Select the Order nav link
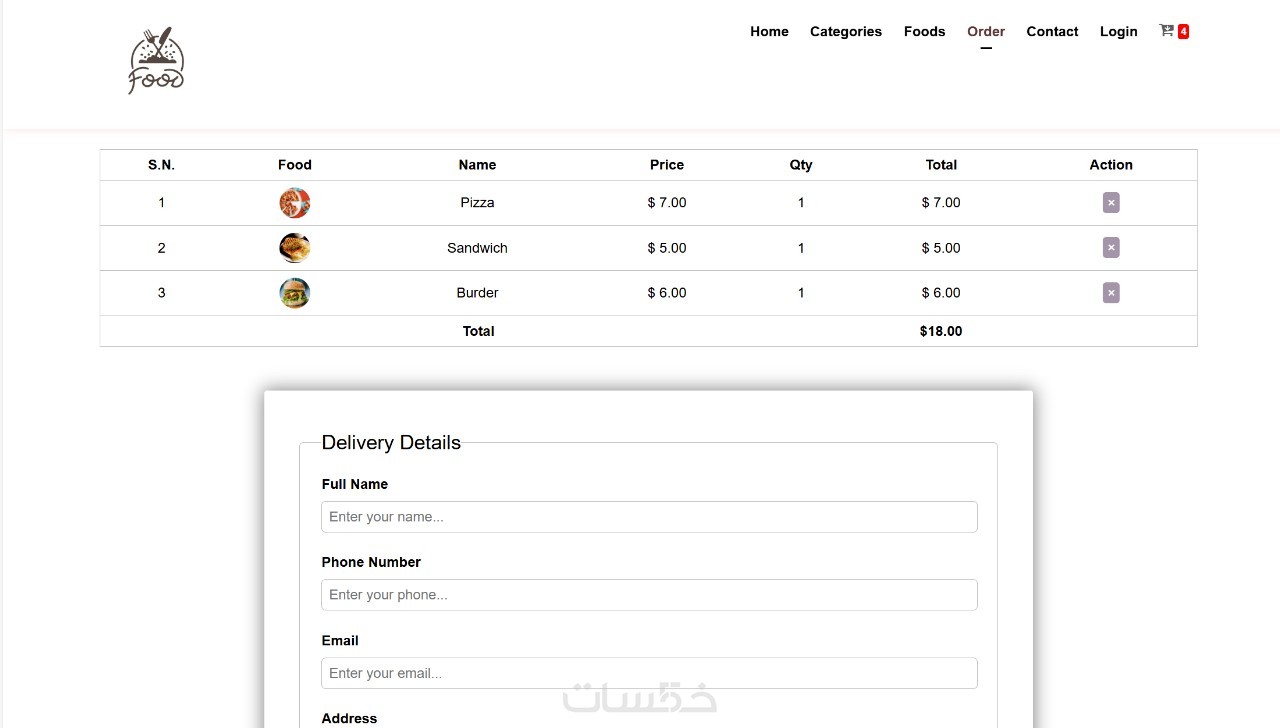 pyautogui.click(x=986, y=32)
